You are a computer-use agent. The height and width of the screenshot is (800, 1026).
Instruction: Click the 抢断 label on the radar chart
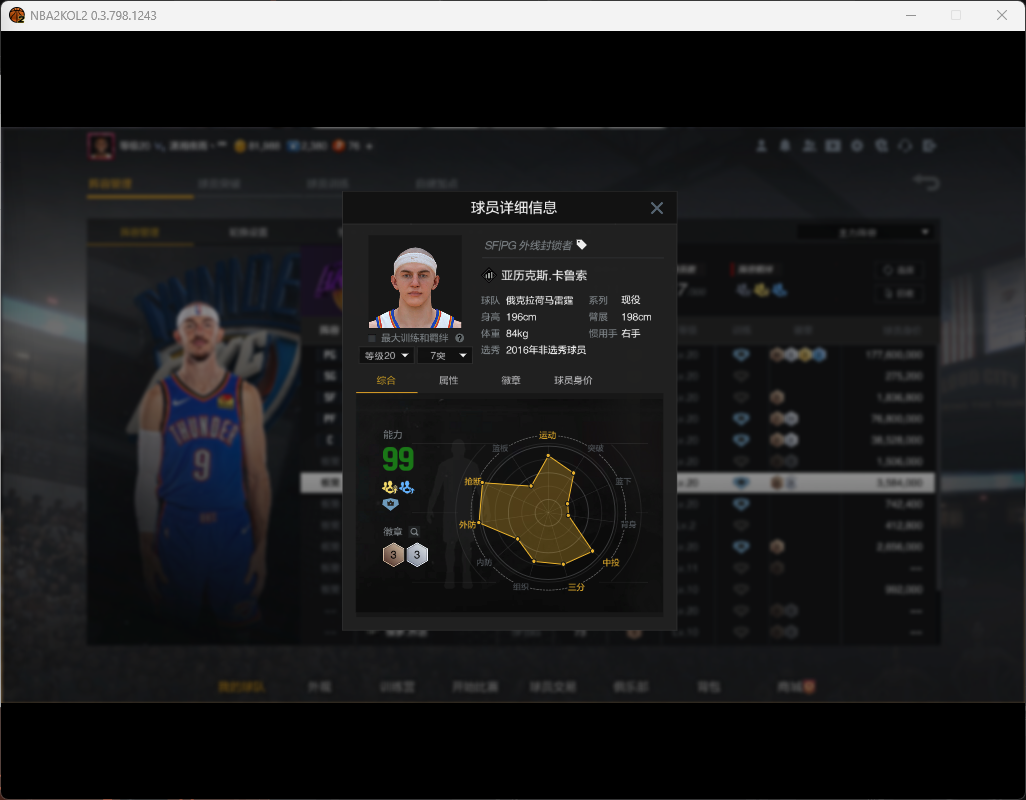[x=472, y=481]
